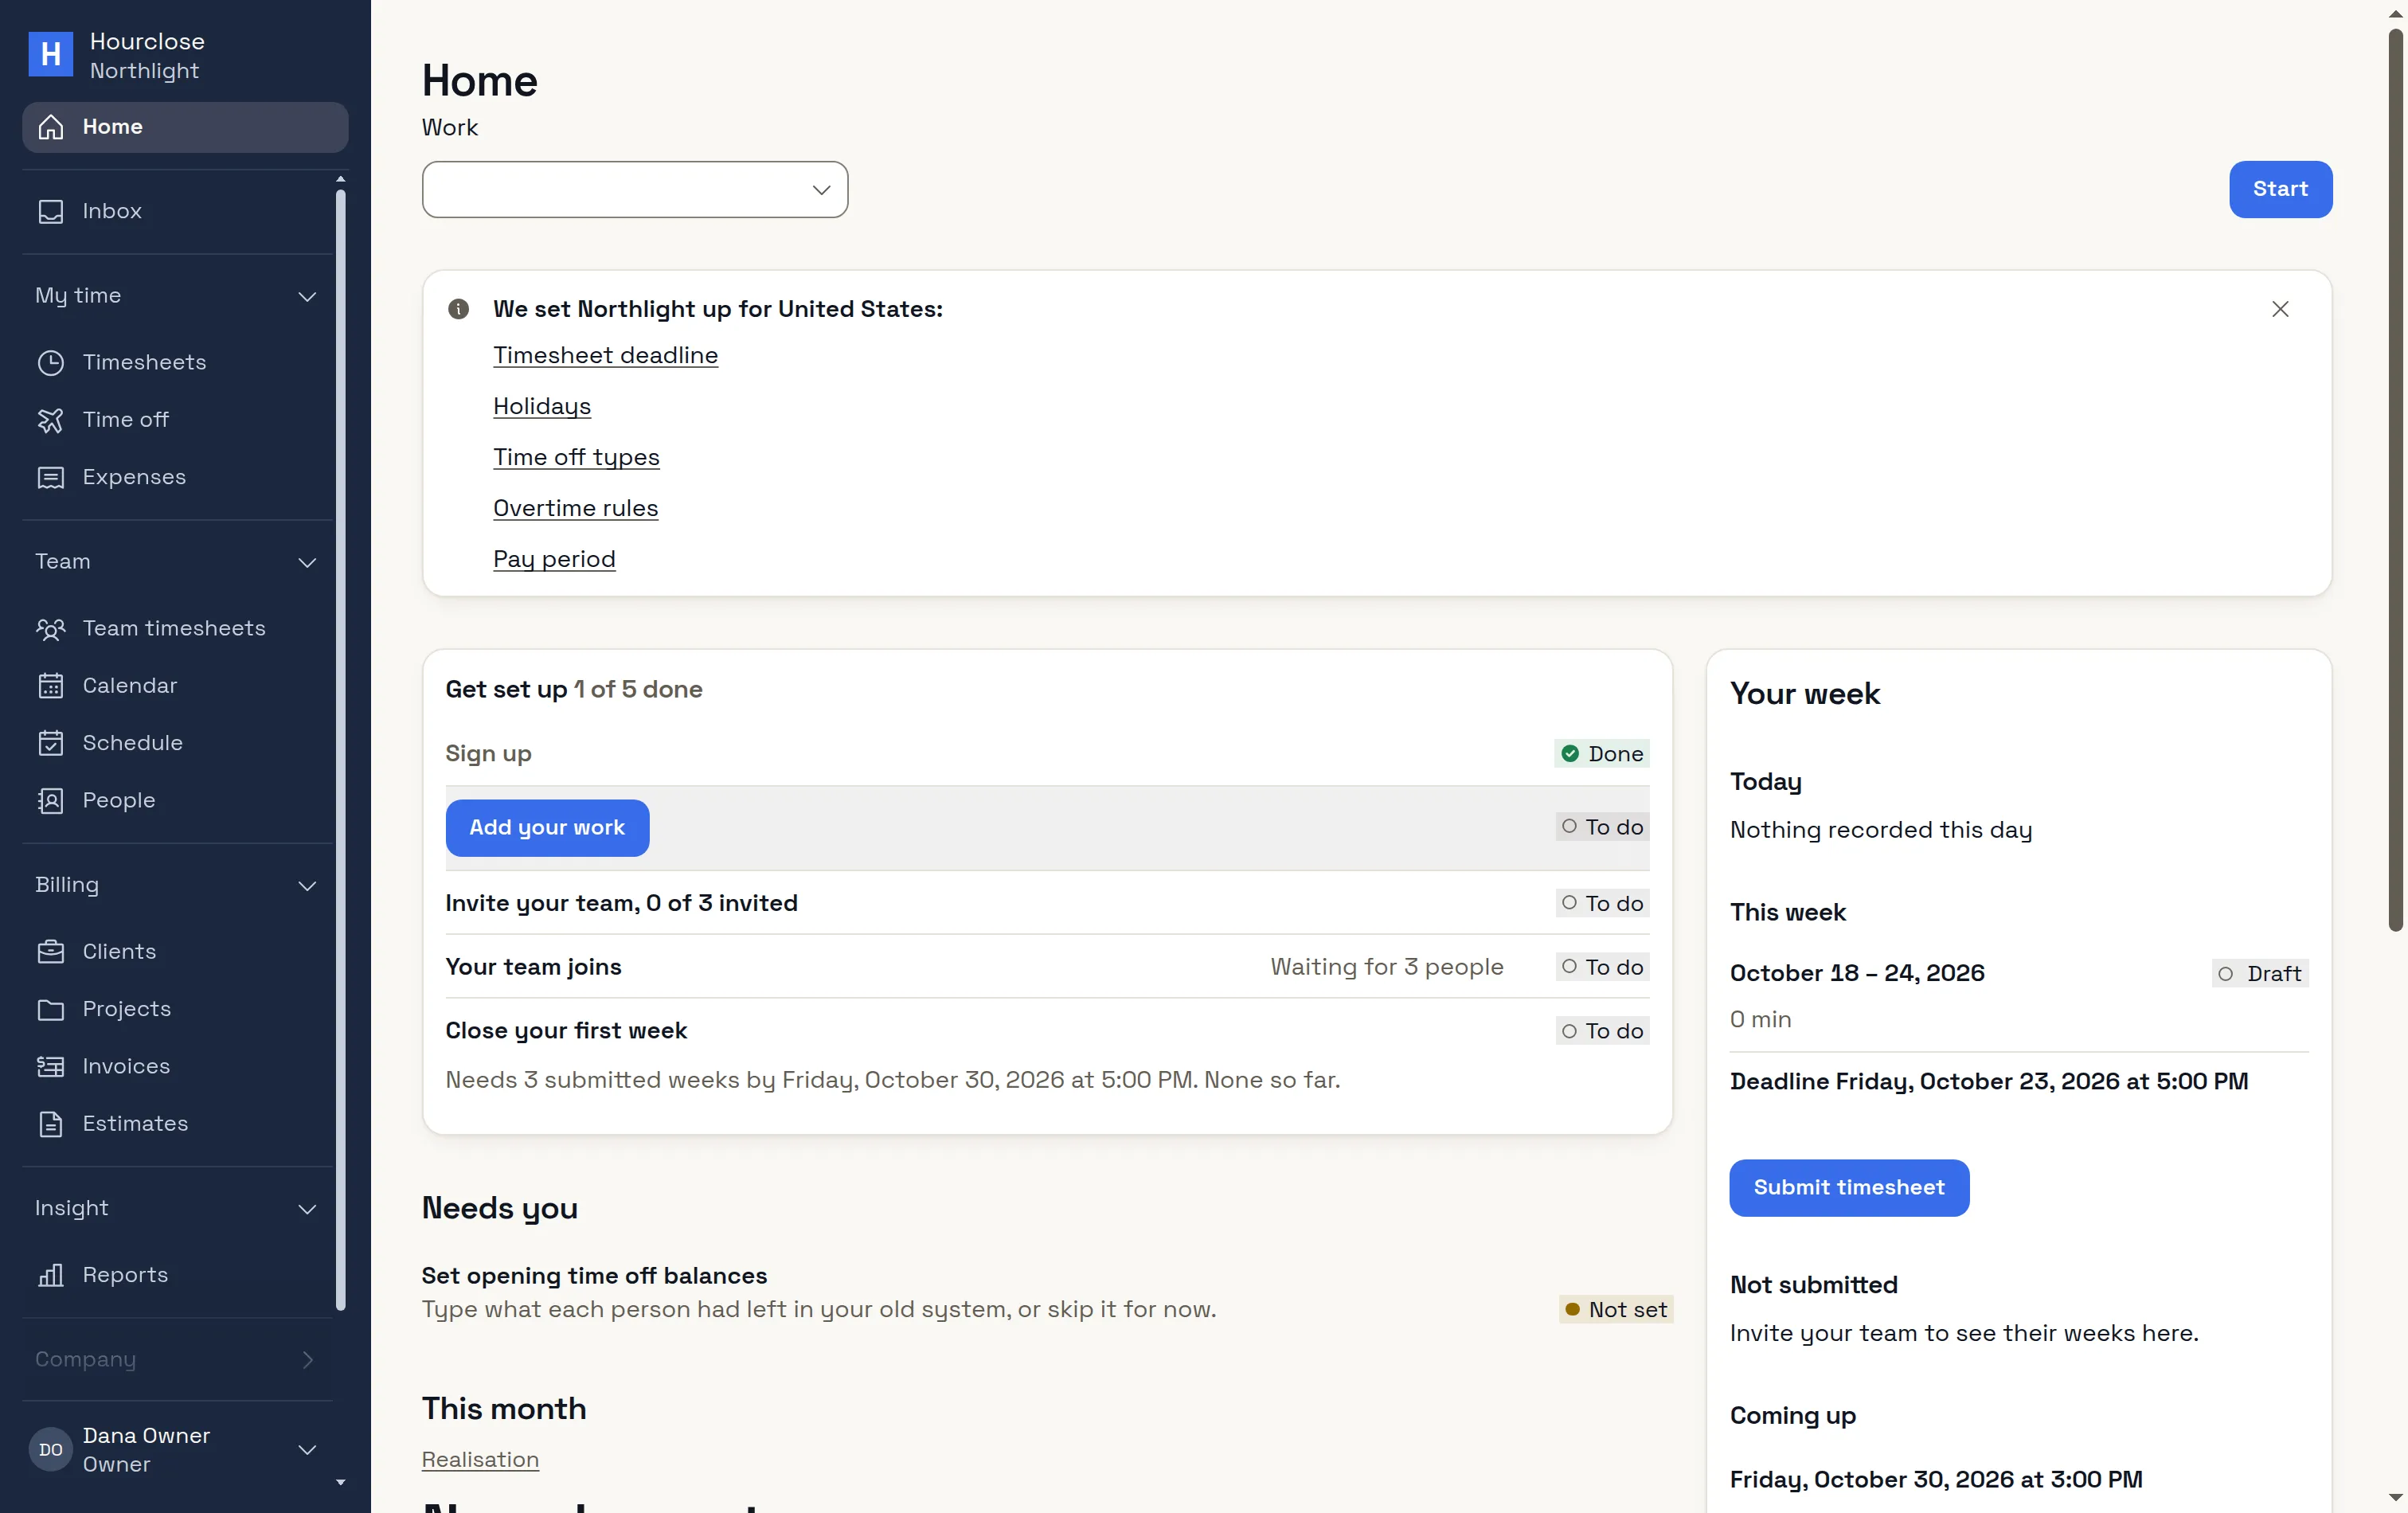Click the Team timesheets people icon
This screenshot has width=2408, height=1513.
click(50, 628)
